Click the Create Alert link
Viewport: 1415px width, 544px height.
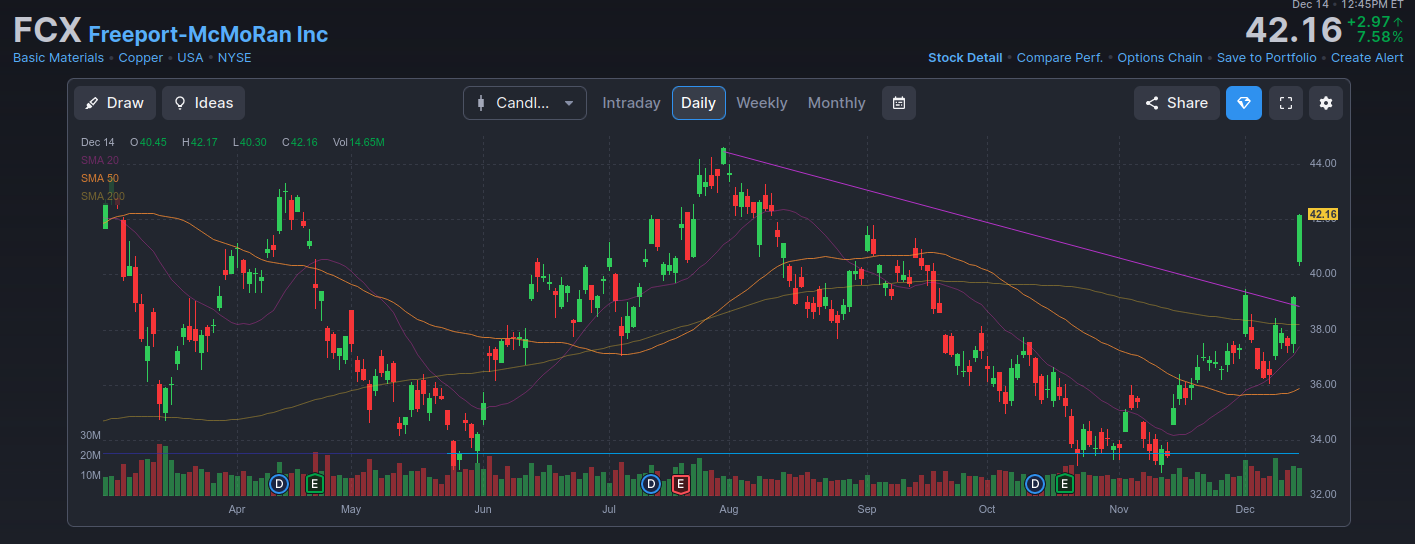click(1367, 58)
